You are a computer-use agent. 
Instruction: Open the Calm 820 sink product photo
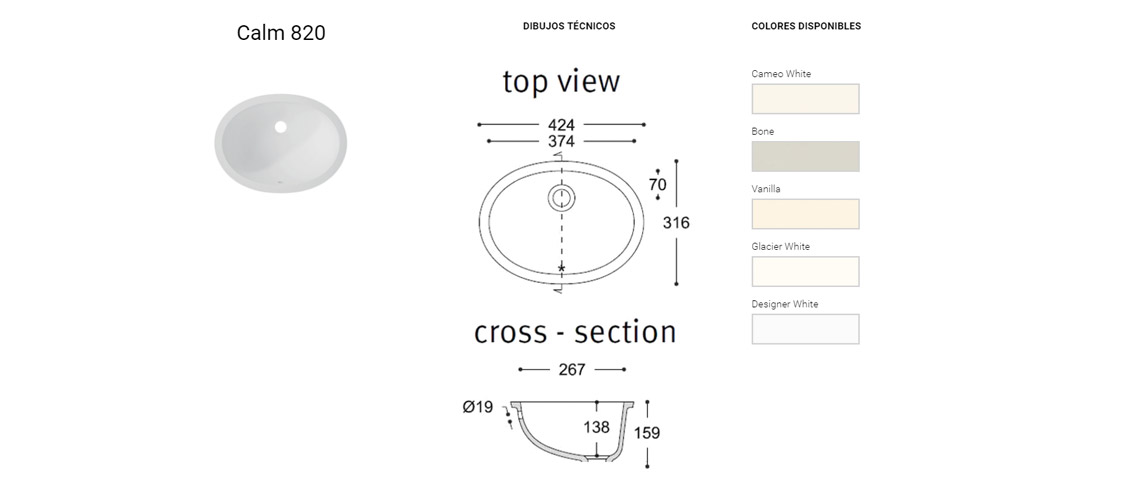pos(281,142)
